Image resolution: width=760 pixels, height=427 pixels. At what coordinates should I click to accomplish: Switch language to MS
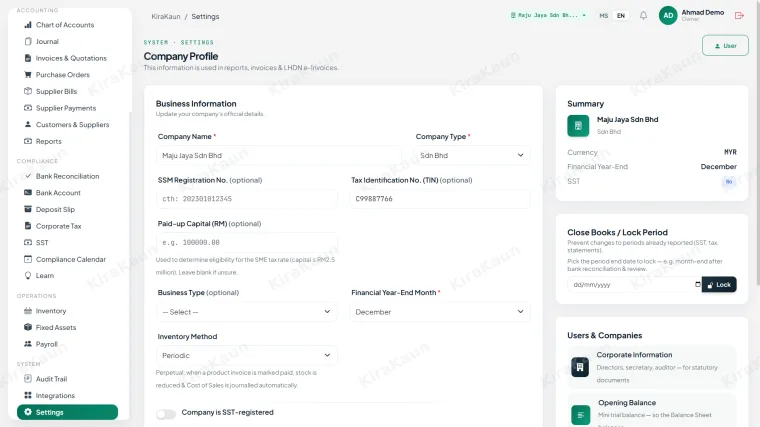point(603,16)
